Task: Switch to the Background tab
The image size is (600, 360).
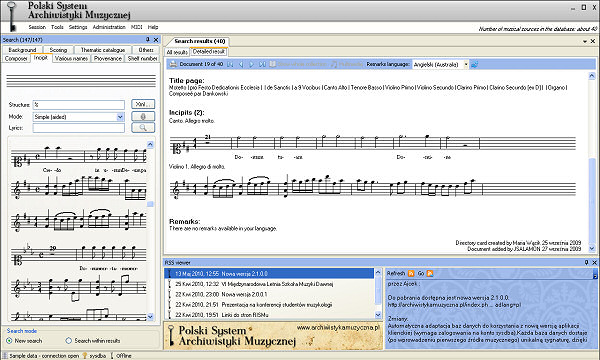Action: tap(22, 50)
